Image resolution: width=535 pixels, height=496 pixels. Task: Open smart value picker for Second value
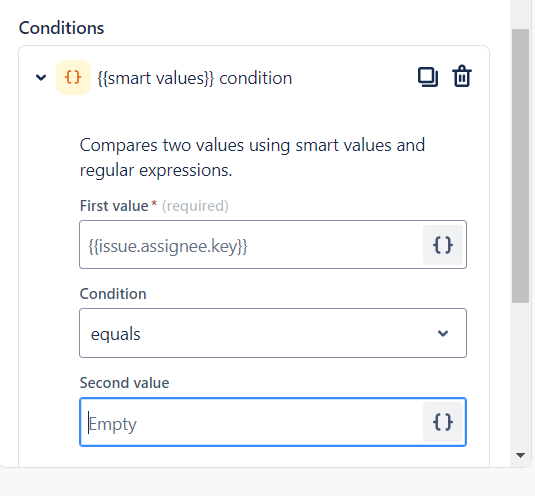443,422
